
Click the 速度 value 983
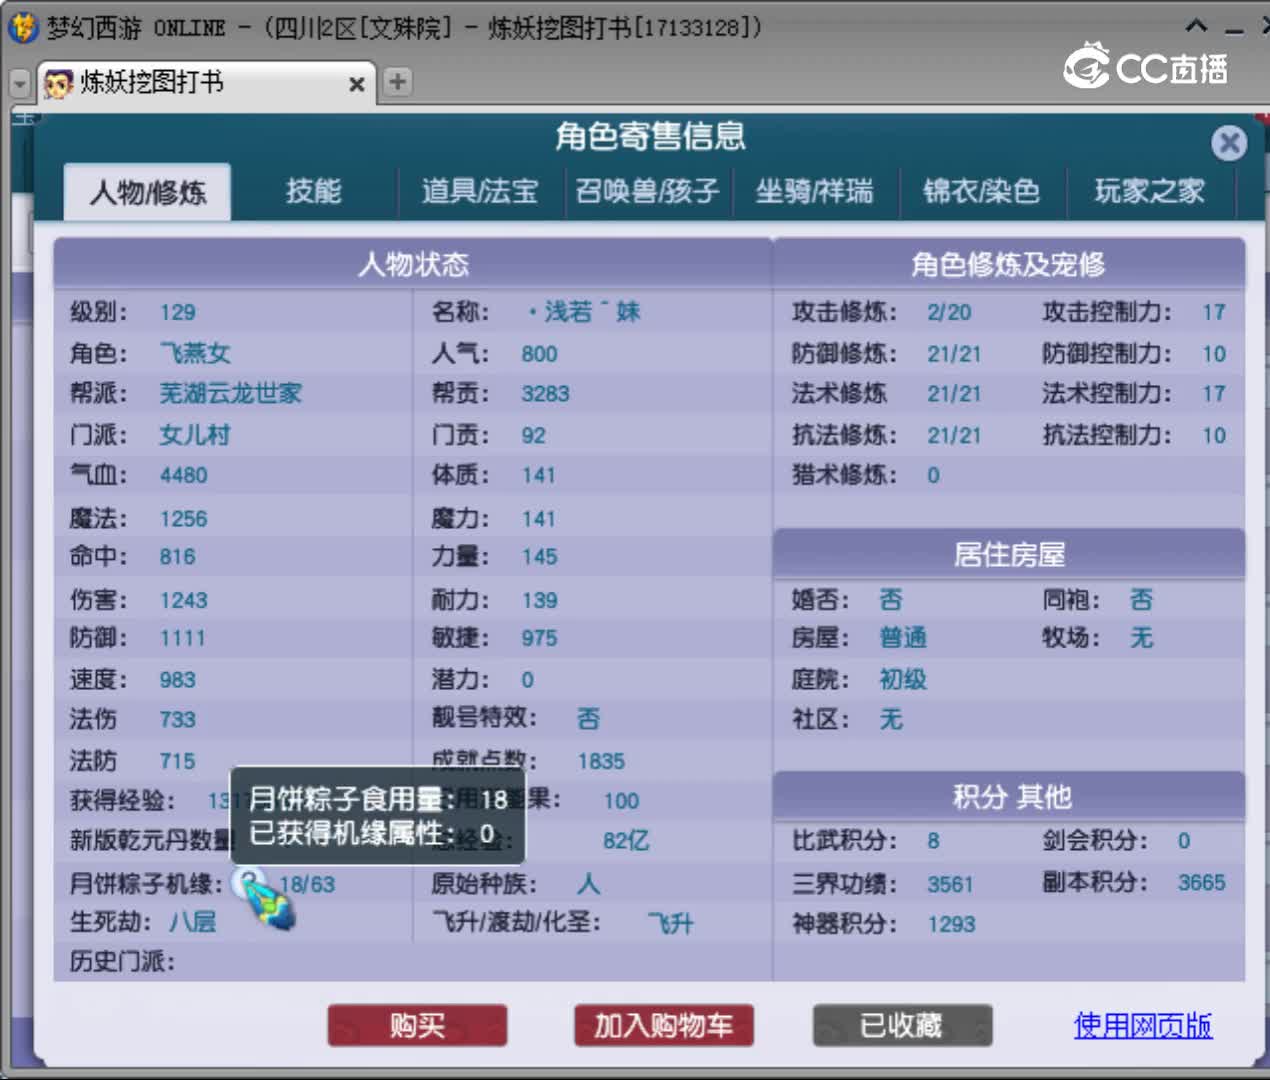pyautogui.click(x=178, y=680)
